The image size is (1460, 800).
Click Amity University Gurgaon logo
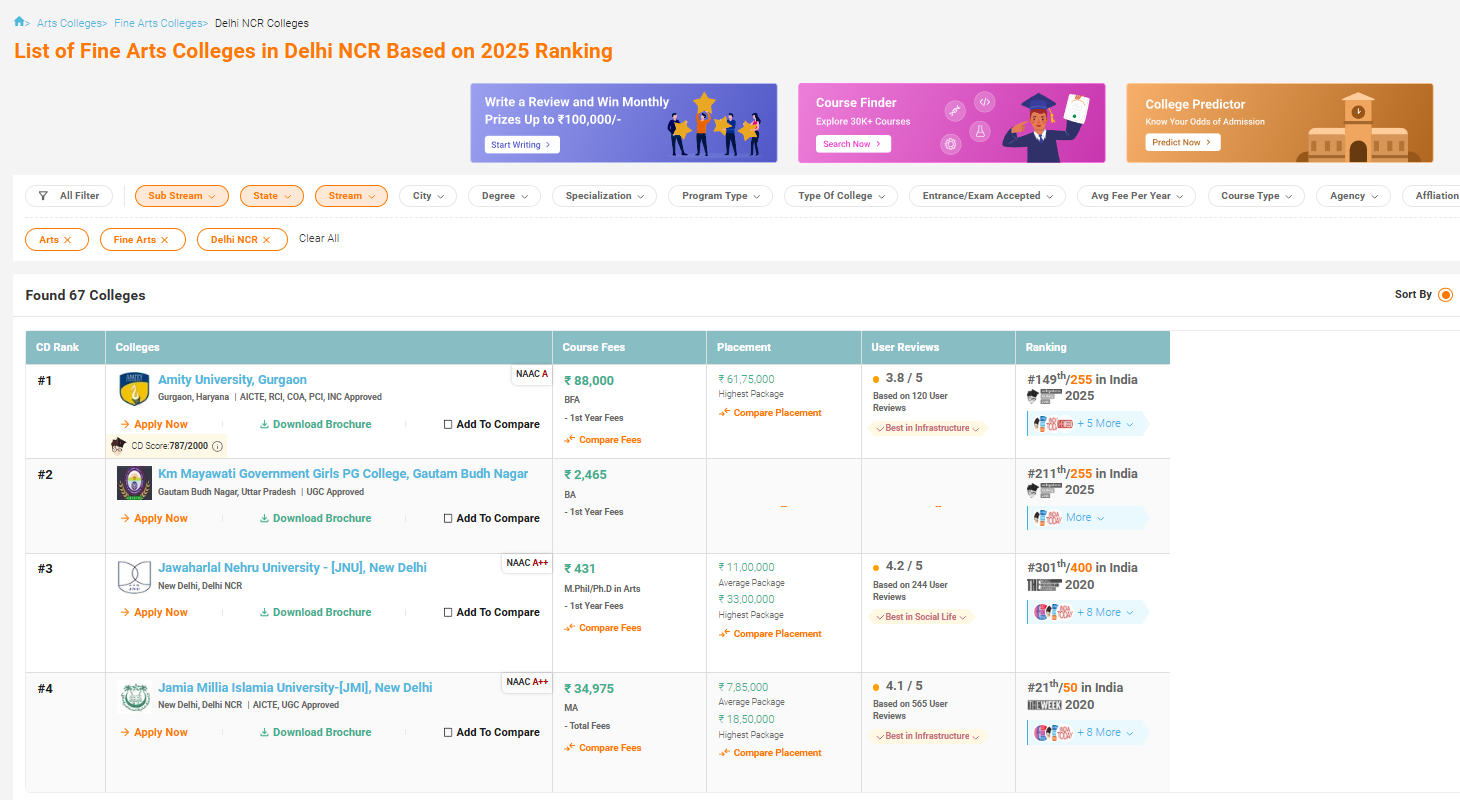point(134,388)
